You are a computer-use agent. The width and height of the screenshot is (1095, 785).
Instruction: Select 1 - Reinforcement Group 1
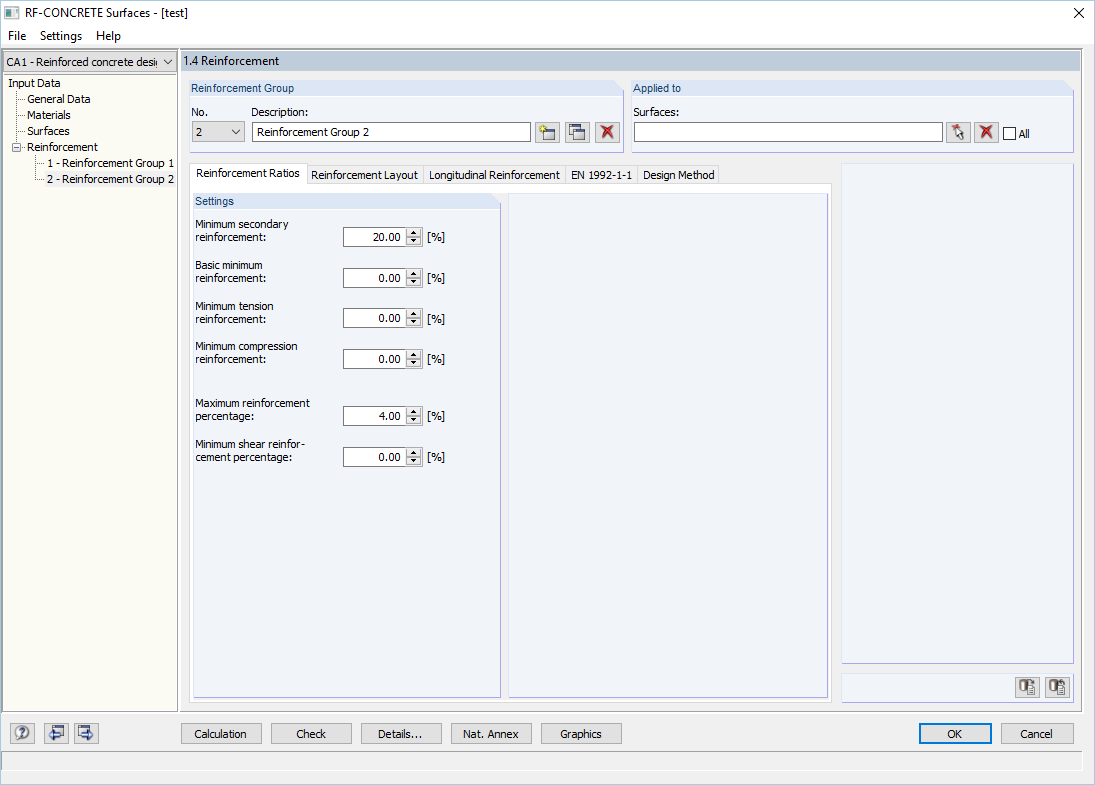click(x=110, y=163)
